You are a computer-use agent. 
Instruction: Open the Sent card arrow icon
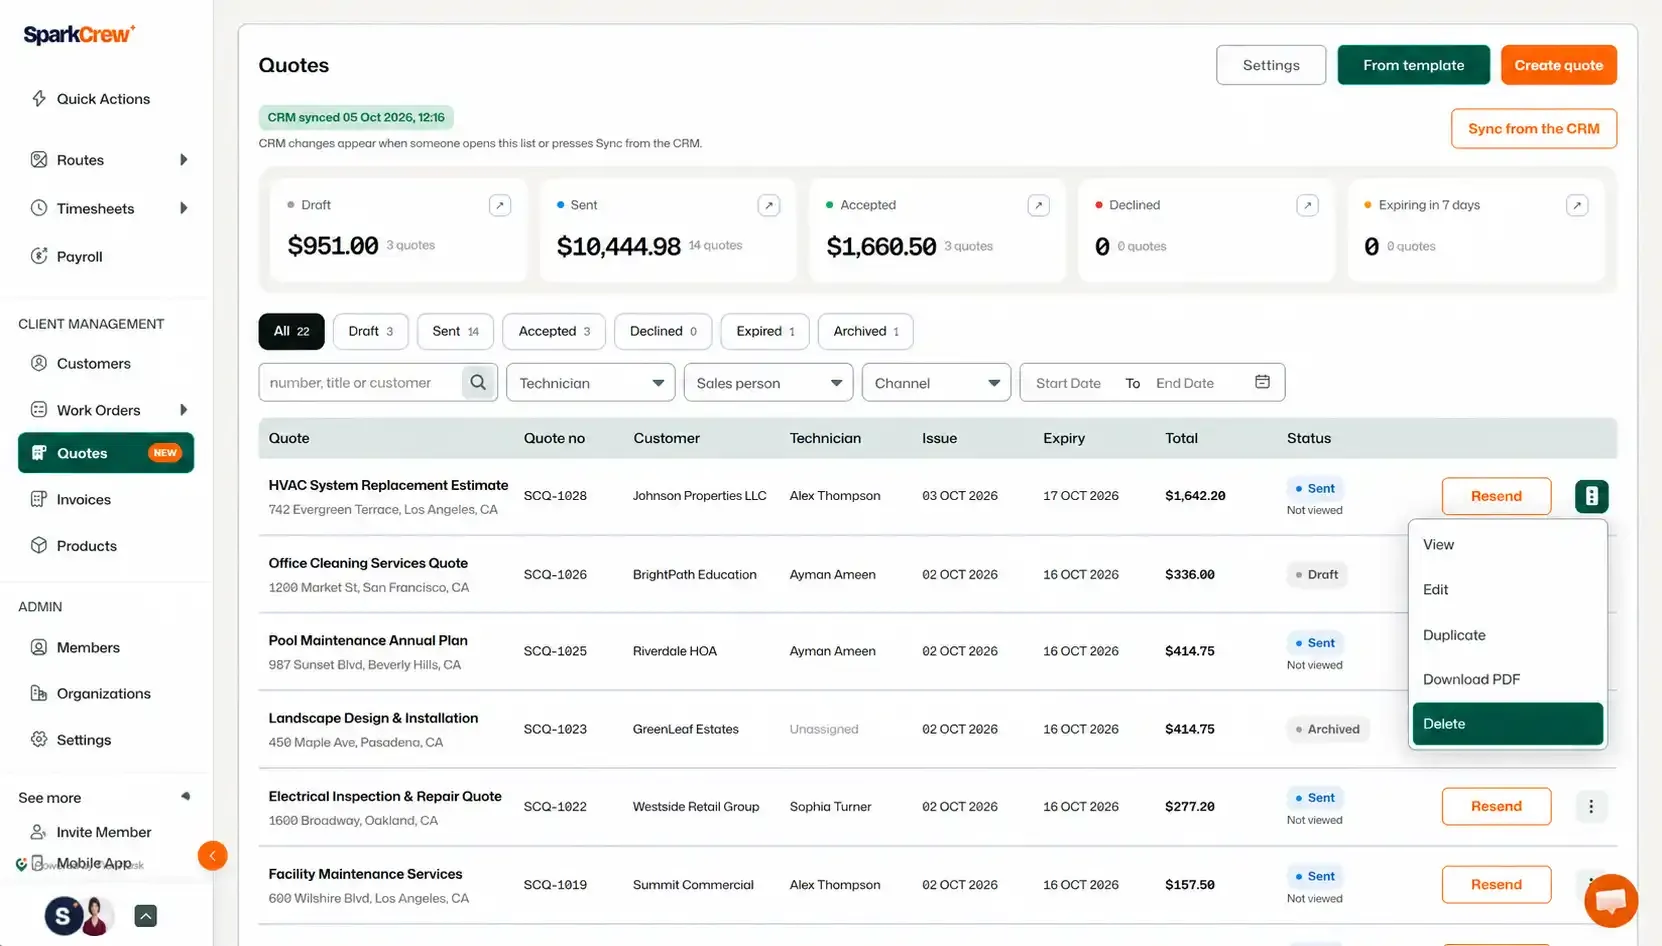[x=769, y=205]
